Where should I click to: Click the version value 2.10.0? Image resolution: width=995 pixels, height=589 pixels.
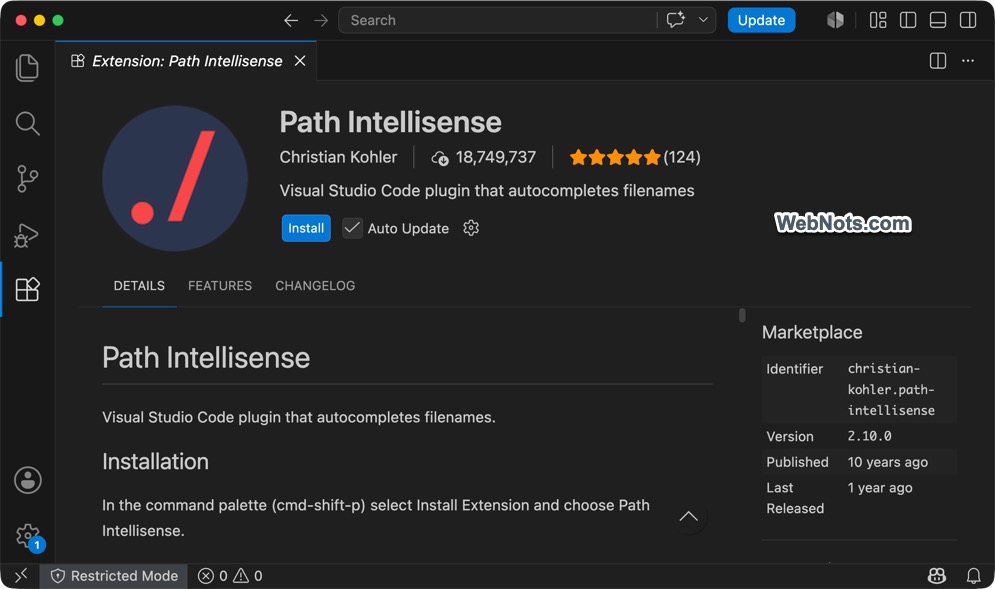[869, 436]
